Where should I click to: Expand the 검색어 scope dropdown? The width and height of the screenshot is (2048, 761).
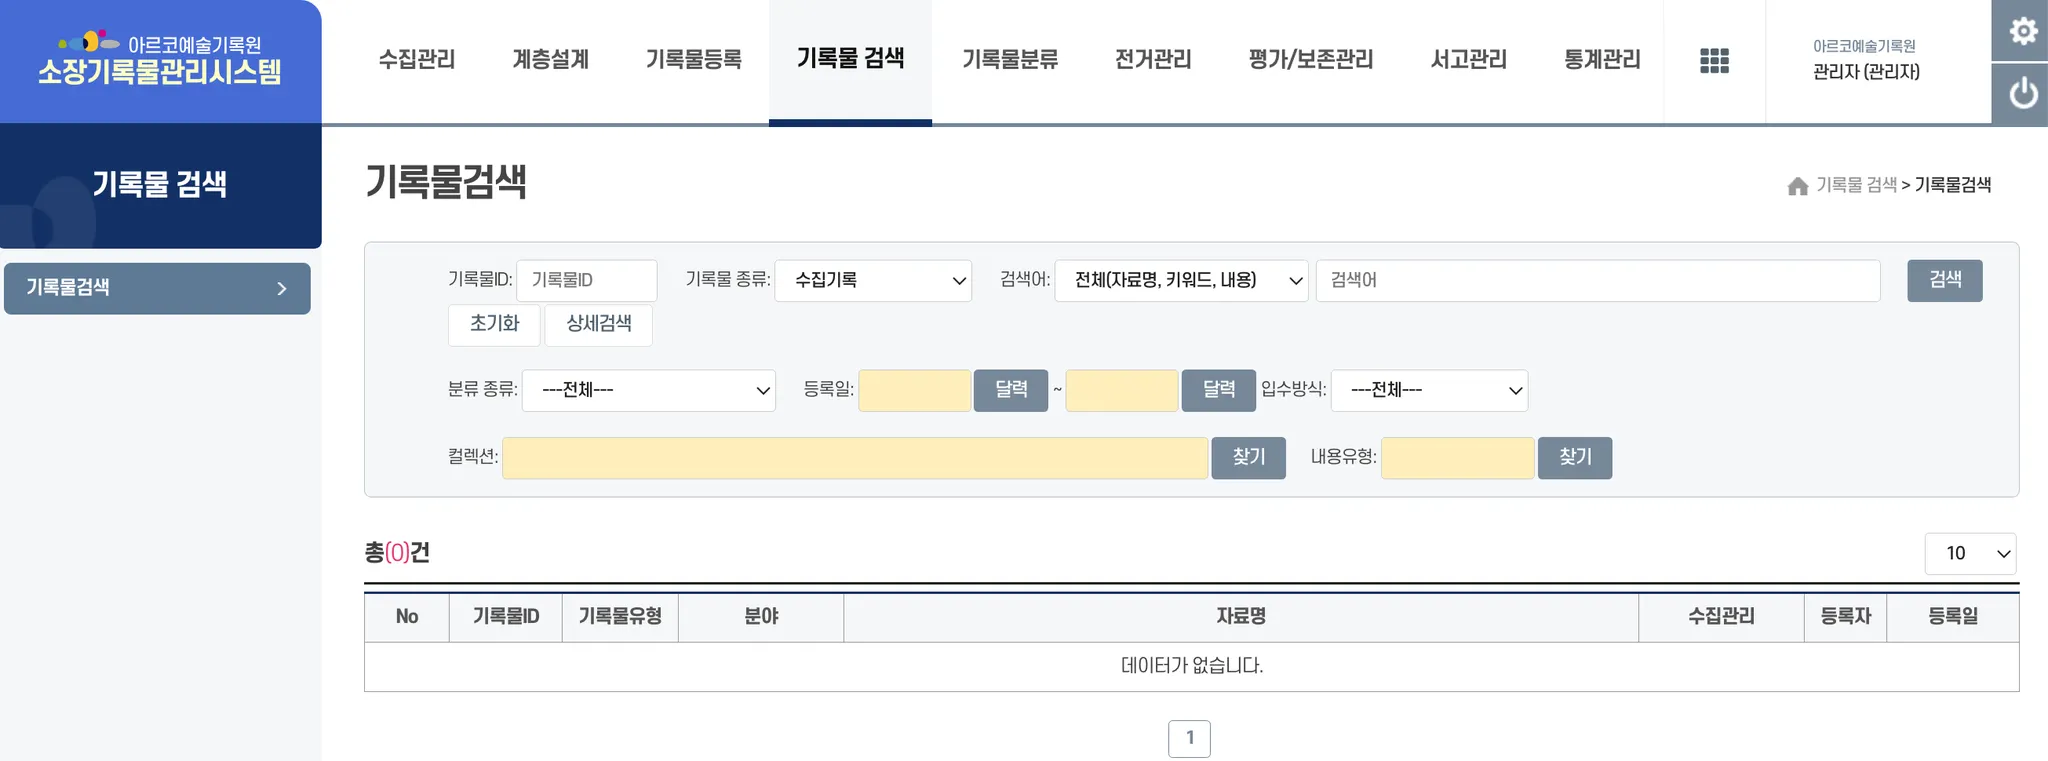(1181, 281)
